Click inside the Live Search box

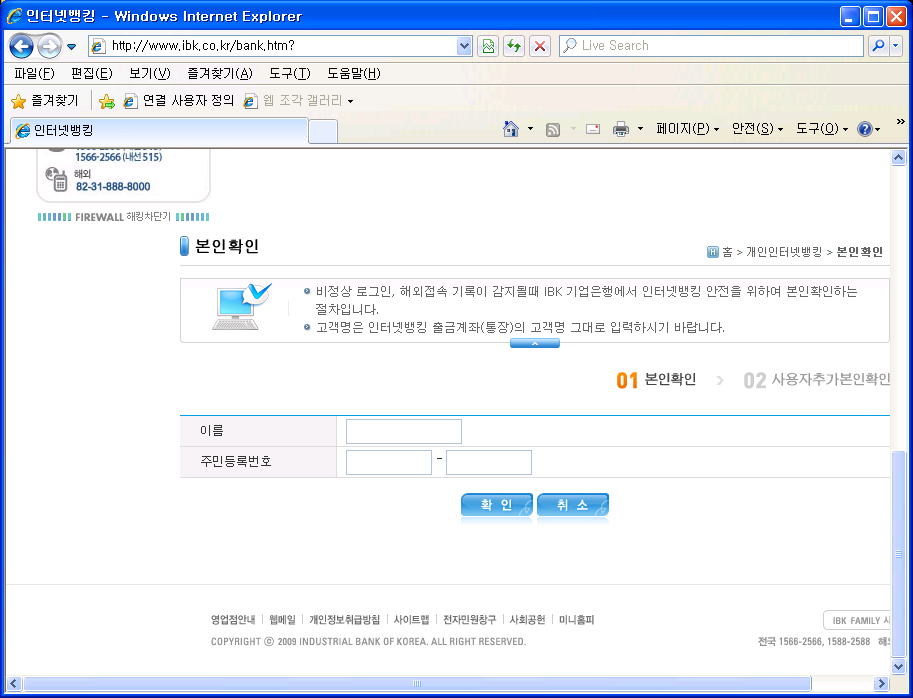pos(711,45)
